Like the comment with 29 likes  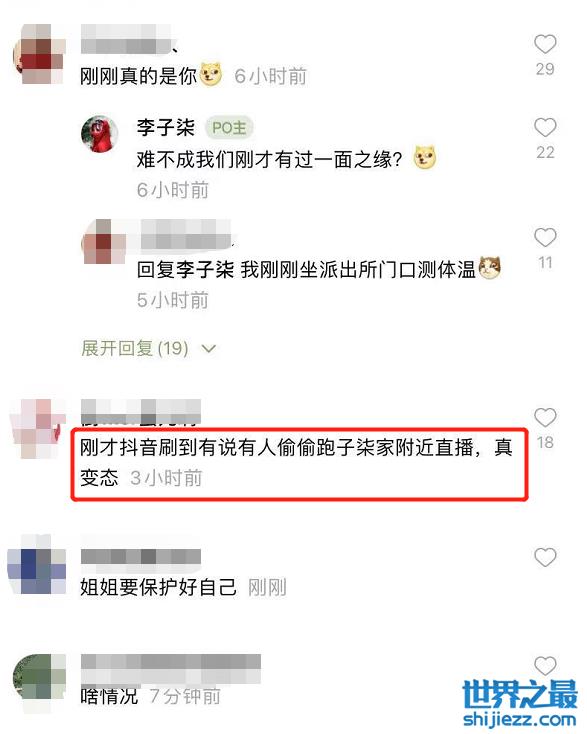tap(545, 44)
